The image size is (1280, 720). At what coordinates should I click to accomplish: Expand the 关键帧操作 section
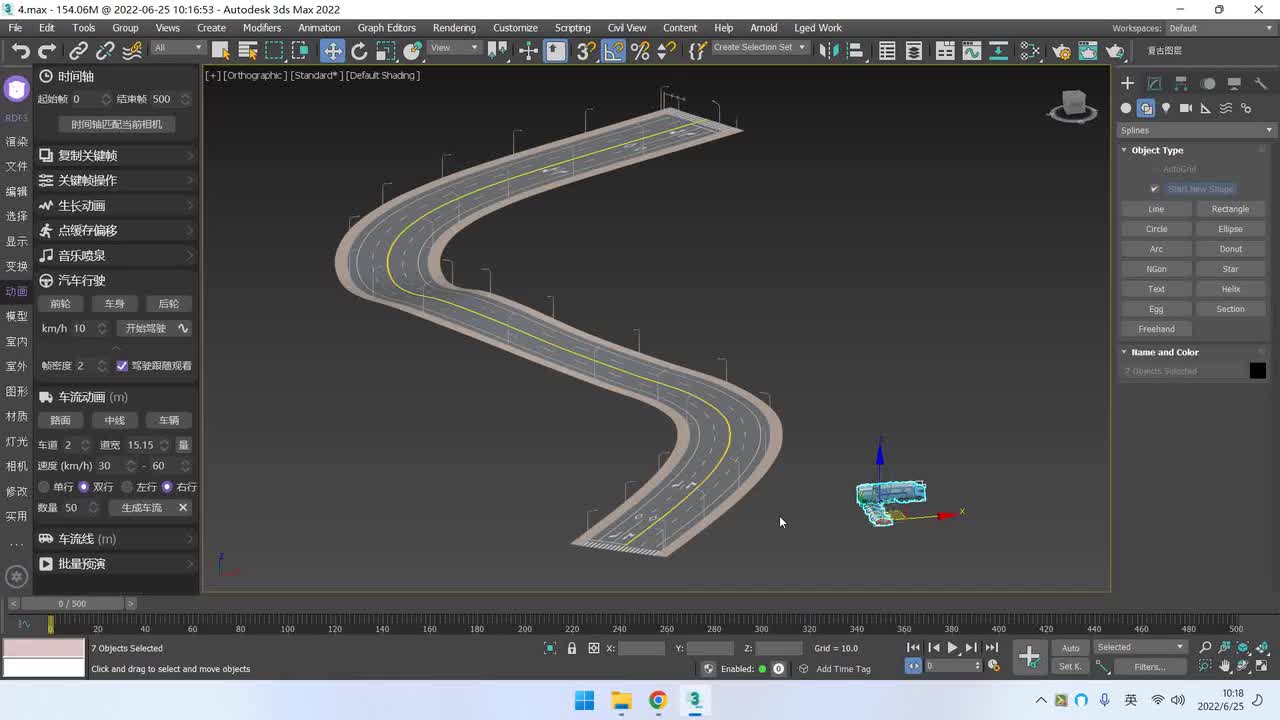tap(116, 180)
